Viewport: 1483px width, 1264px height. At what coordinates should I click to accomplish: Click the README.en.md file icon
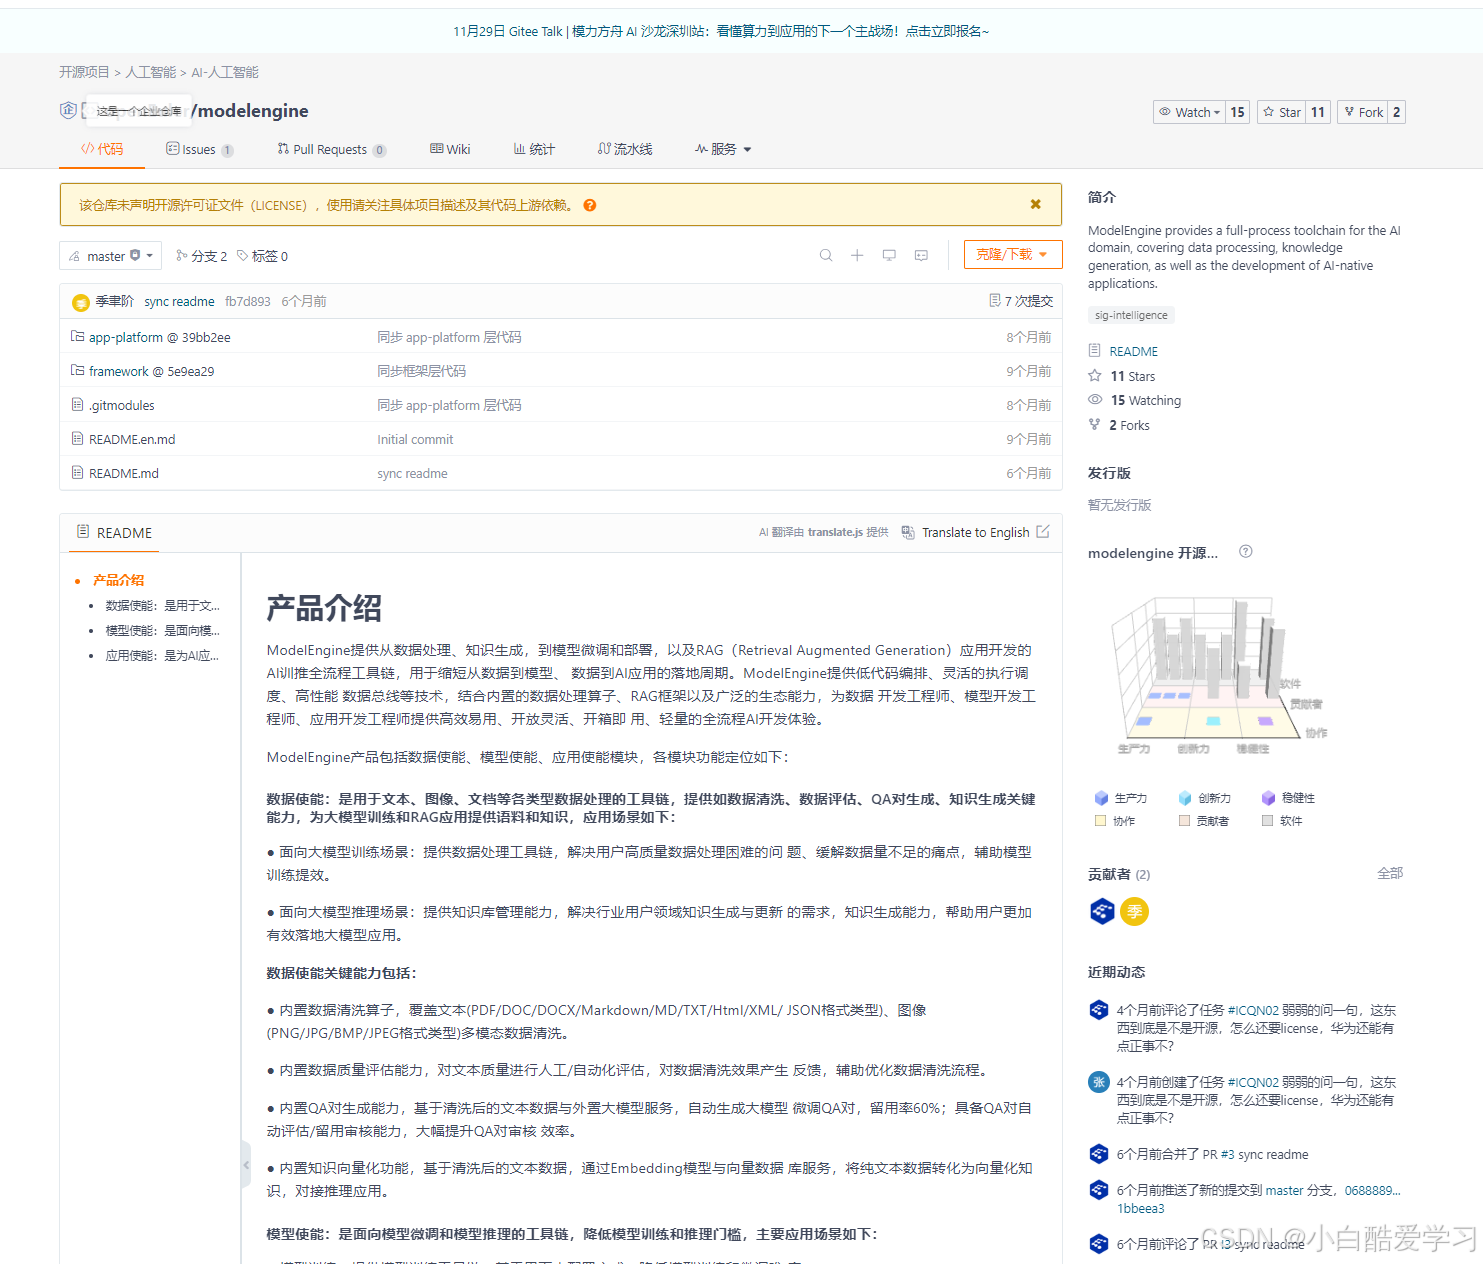click(77, 439)
